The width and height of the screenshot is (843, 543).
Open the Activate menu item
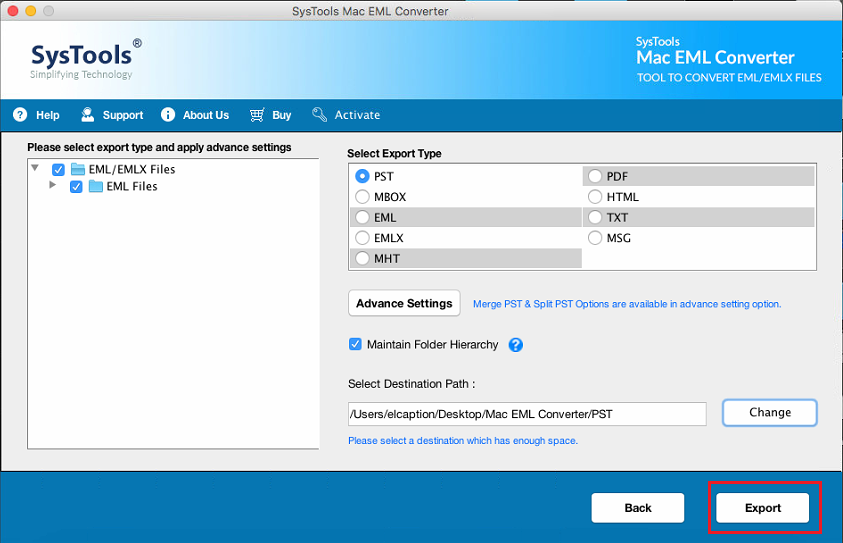tap(346, 115)
